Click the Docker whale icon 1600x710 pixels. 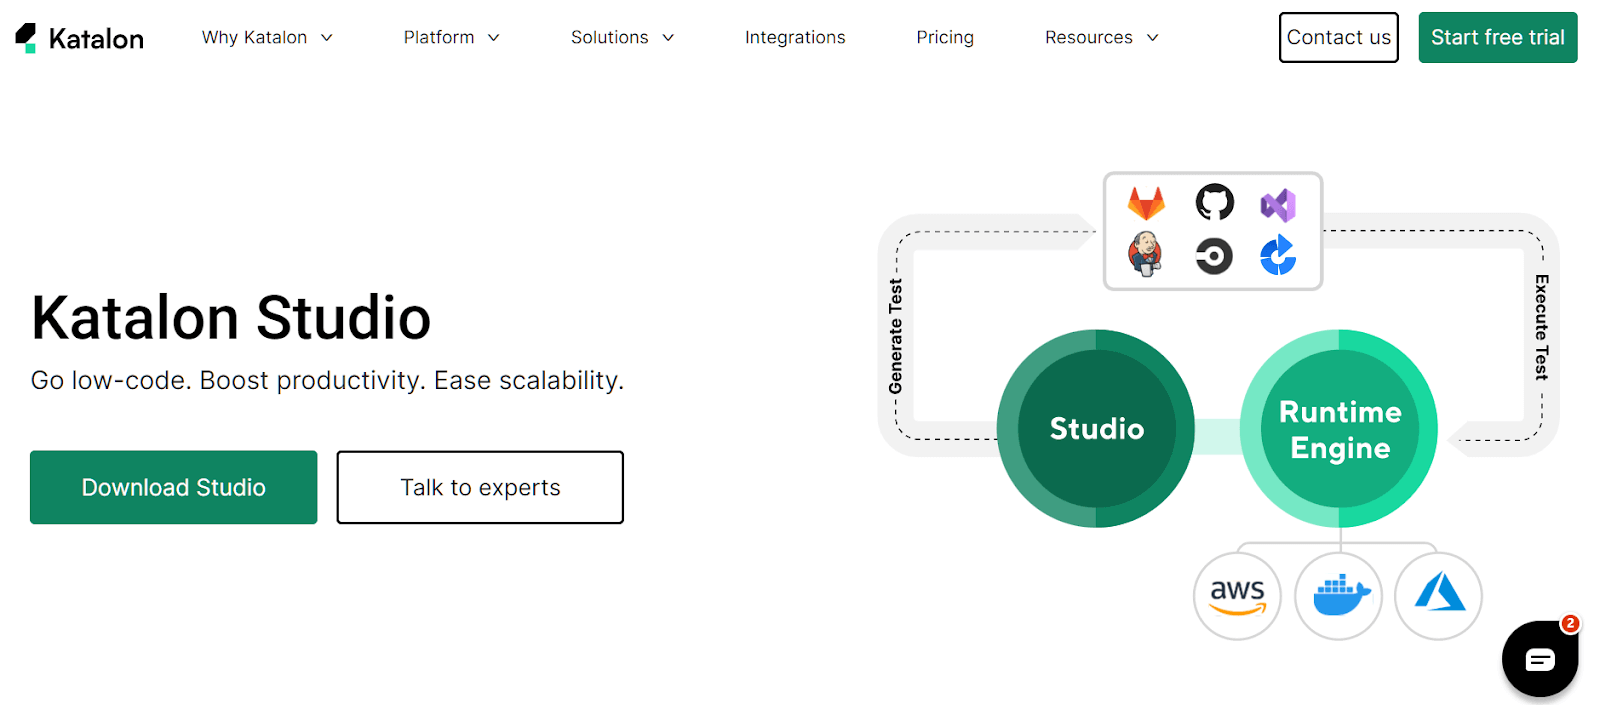tap(1339, 596)
